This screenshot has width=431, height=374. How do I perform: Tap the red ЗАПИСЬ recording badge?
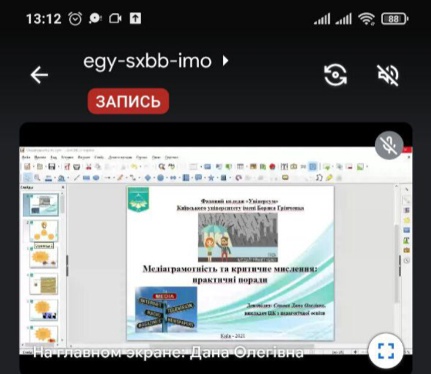pos(128,101)
